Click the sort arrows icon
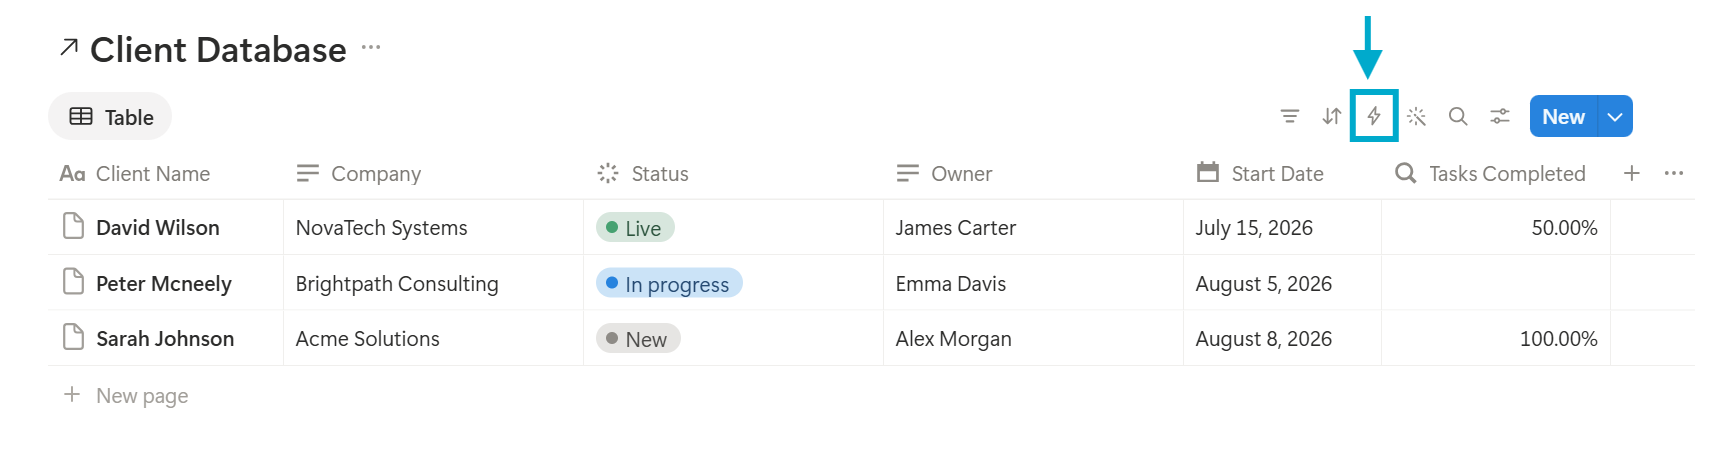 click(1331, 116)
